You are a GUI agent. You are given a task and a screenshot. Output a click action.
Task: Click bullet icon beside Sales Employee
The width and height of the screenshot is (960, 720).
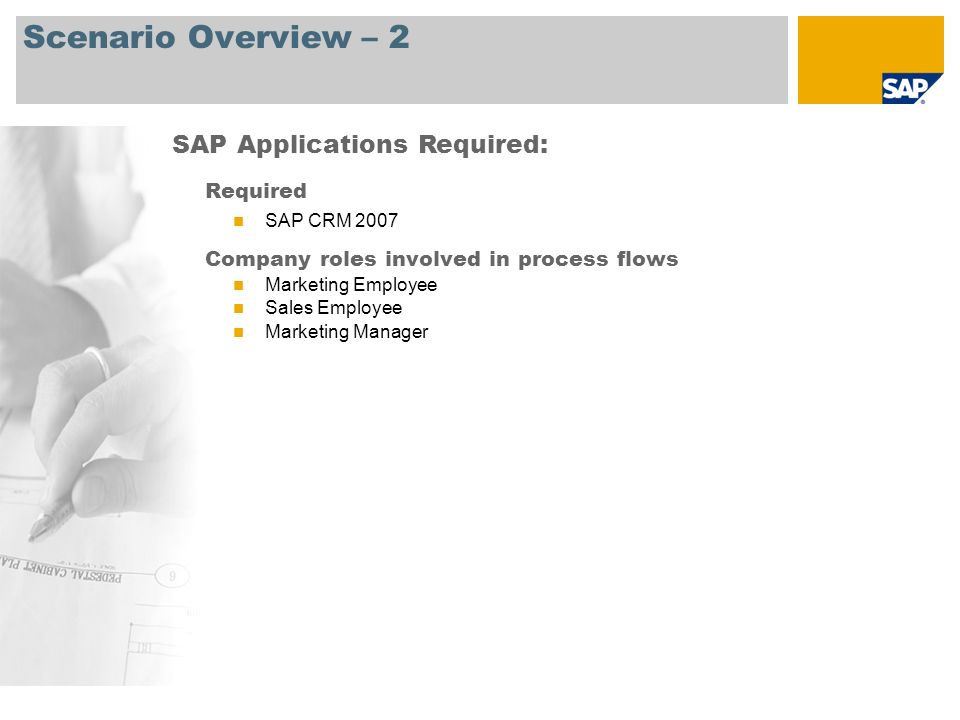pos(239,309)
